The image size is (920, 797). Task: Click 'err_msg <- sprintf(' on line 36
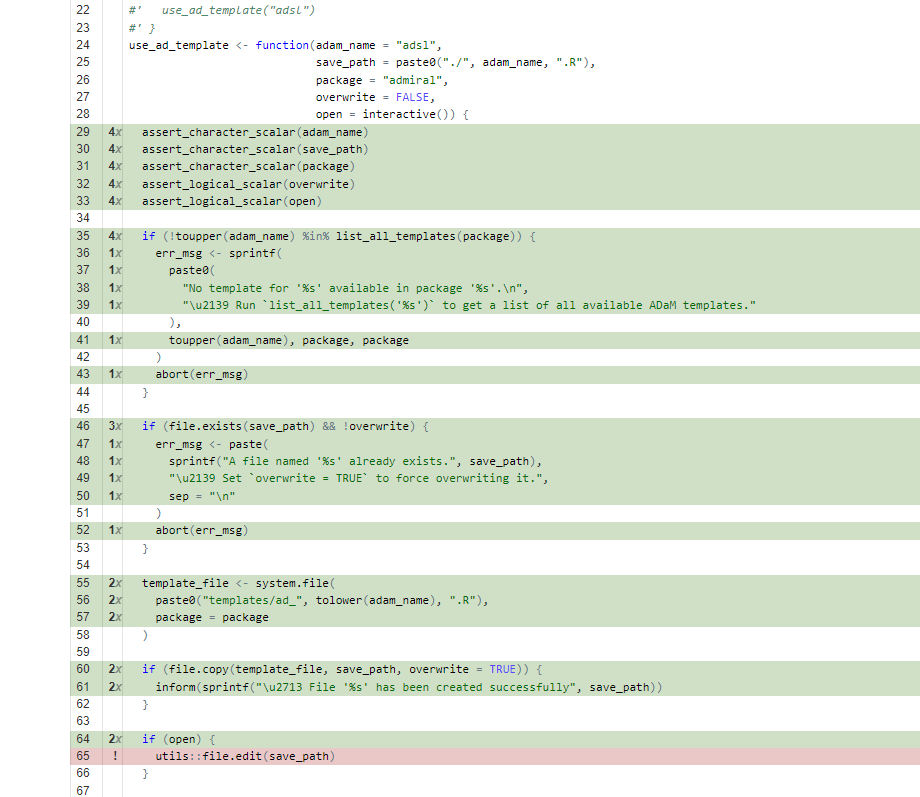tap(218, 253)
